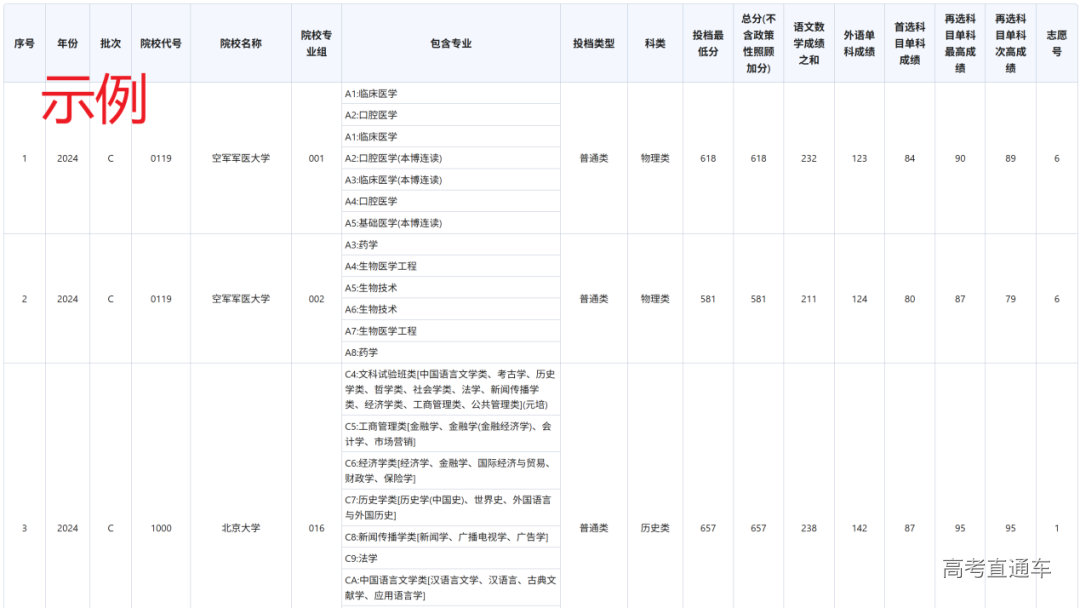This screenshot has width=1080, height=608.
Task: Click the 包含专业 column header
Action: click(450, 43)
